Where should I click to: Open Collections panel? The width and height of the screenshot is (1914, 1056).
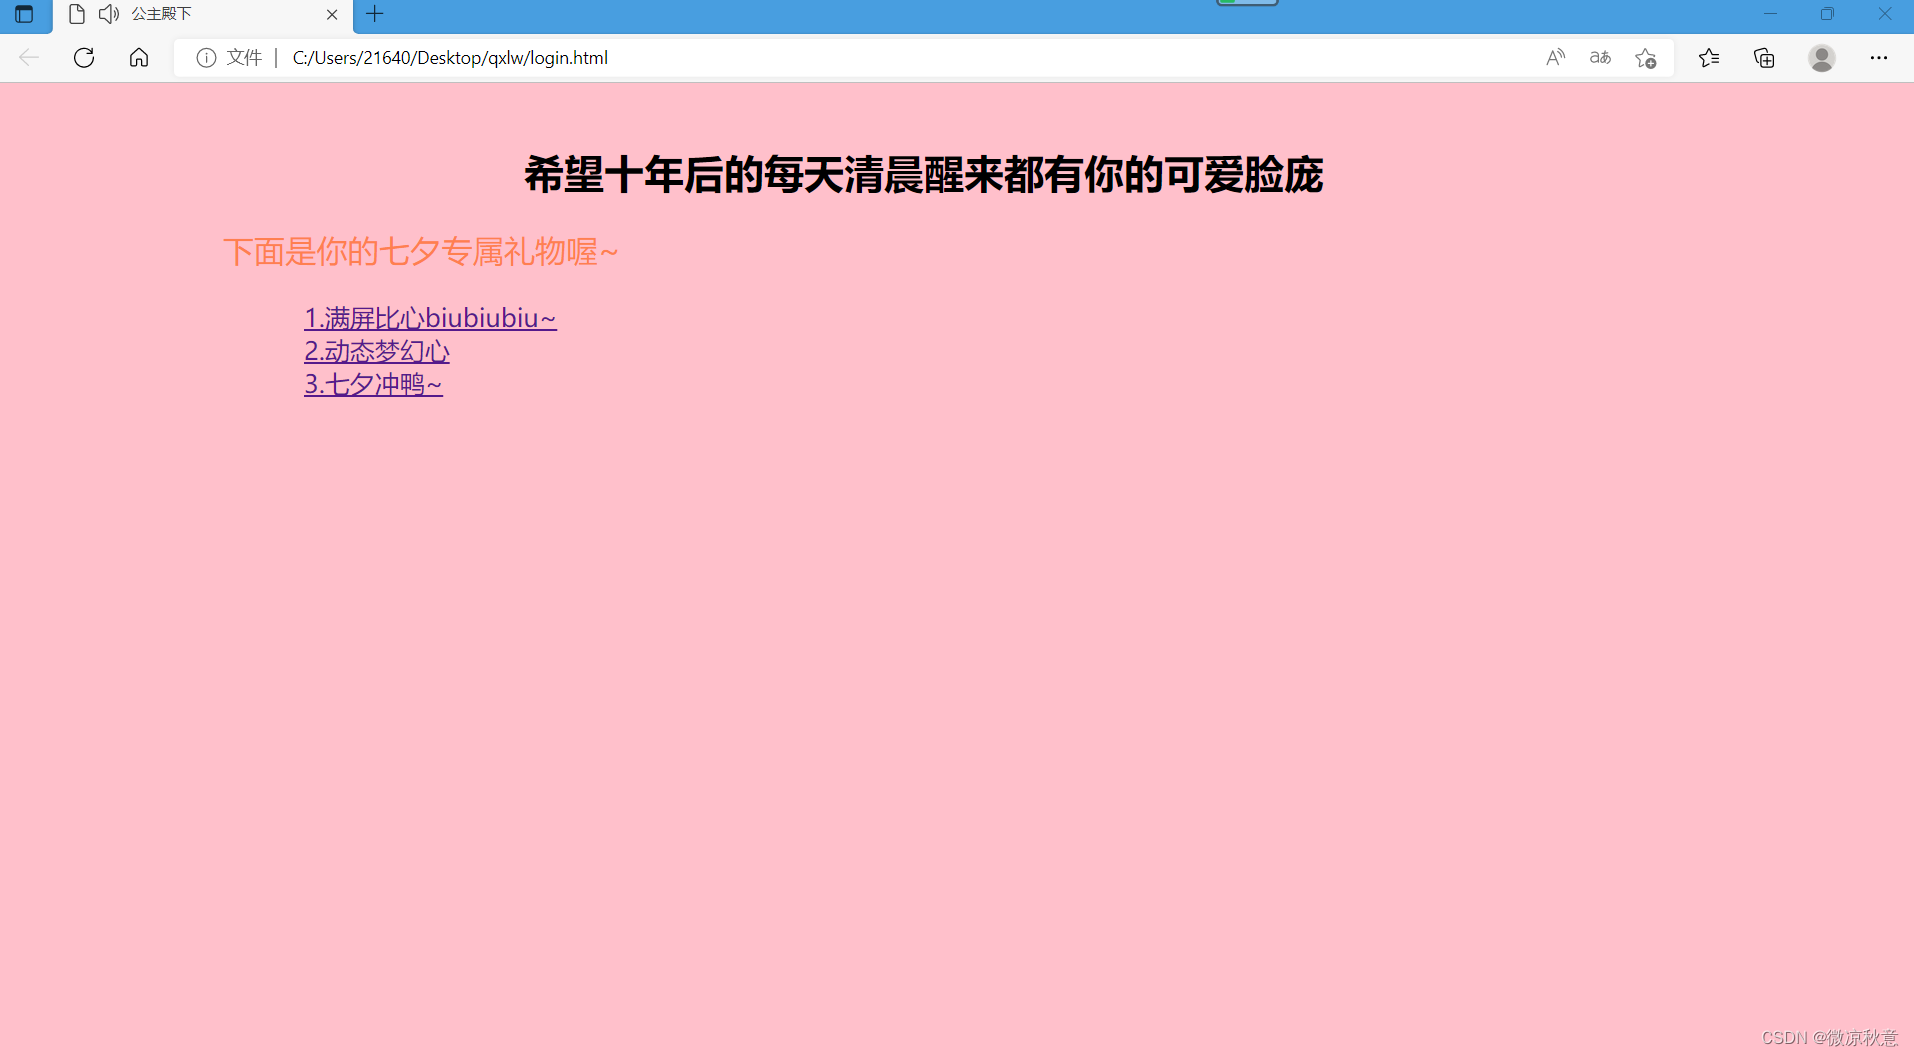[1765, 58]
